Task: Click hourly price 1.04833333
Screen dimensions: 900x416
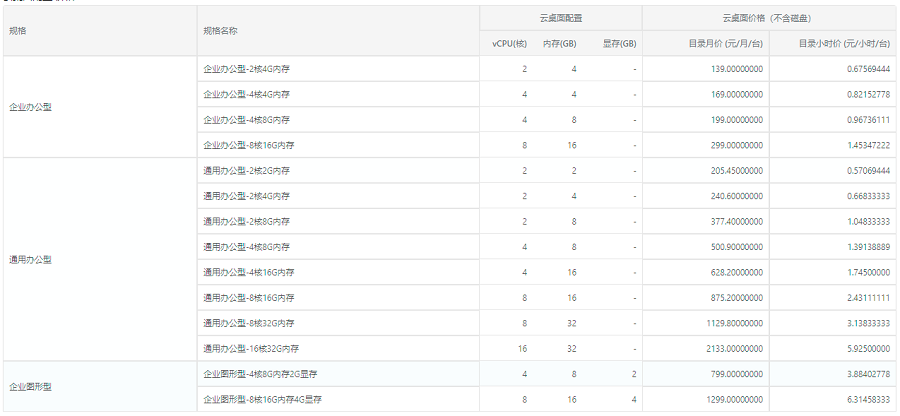Action: tap(868, 221)
